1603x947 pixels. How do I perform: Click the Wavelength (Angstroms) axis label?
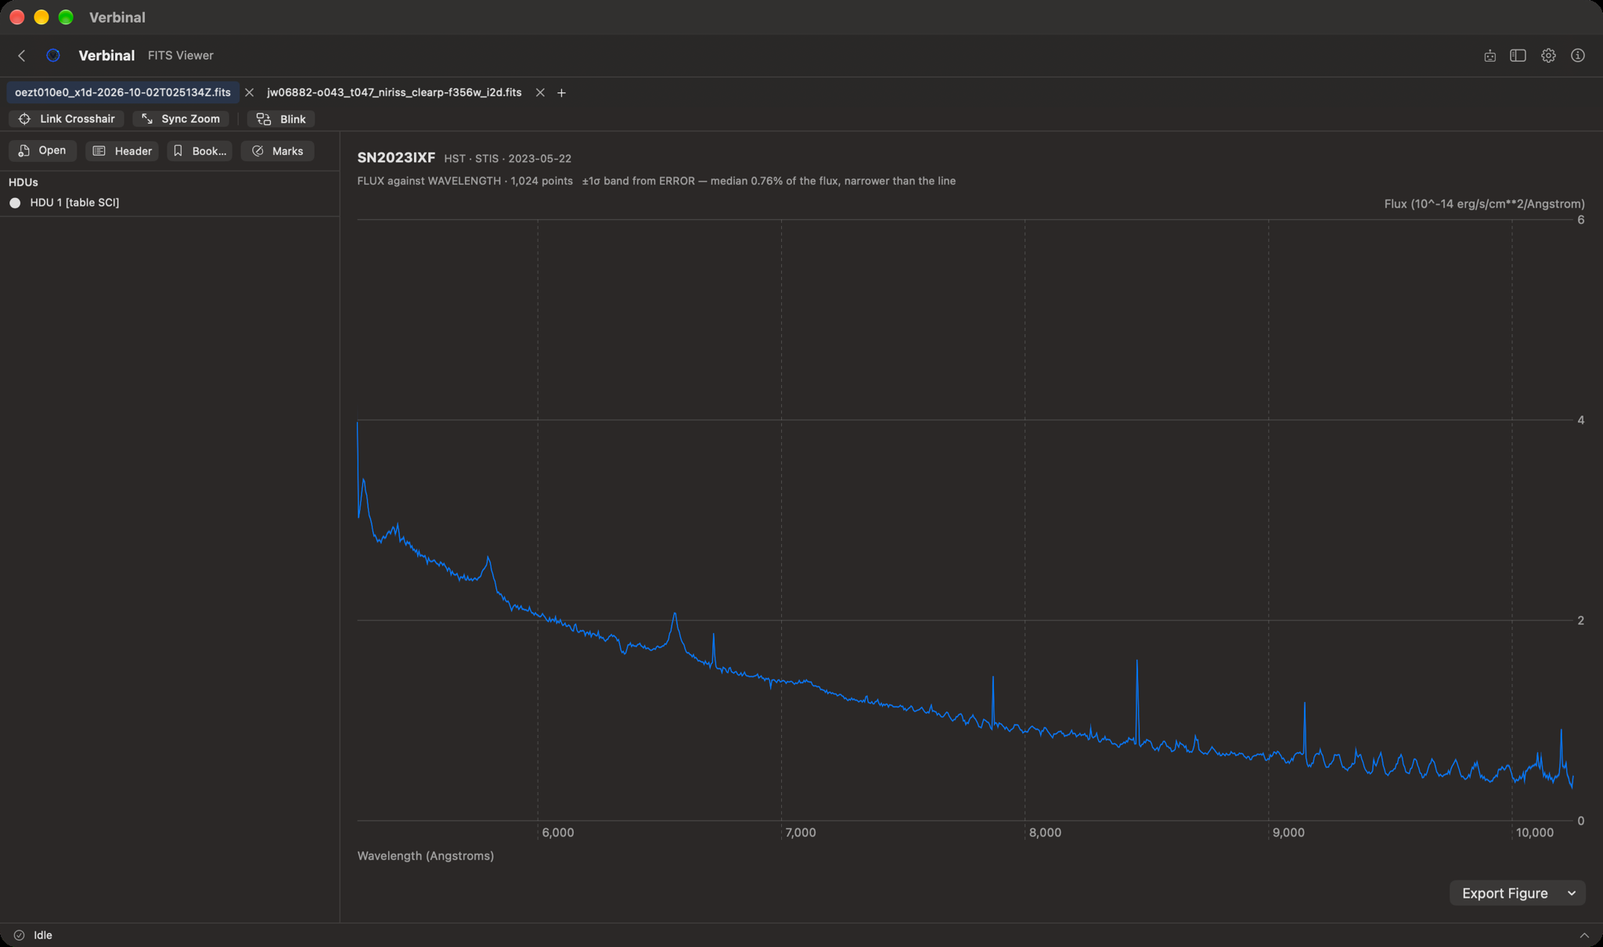[x=425, y=856]
